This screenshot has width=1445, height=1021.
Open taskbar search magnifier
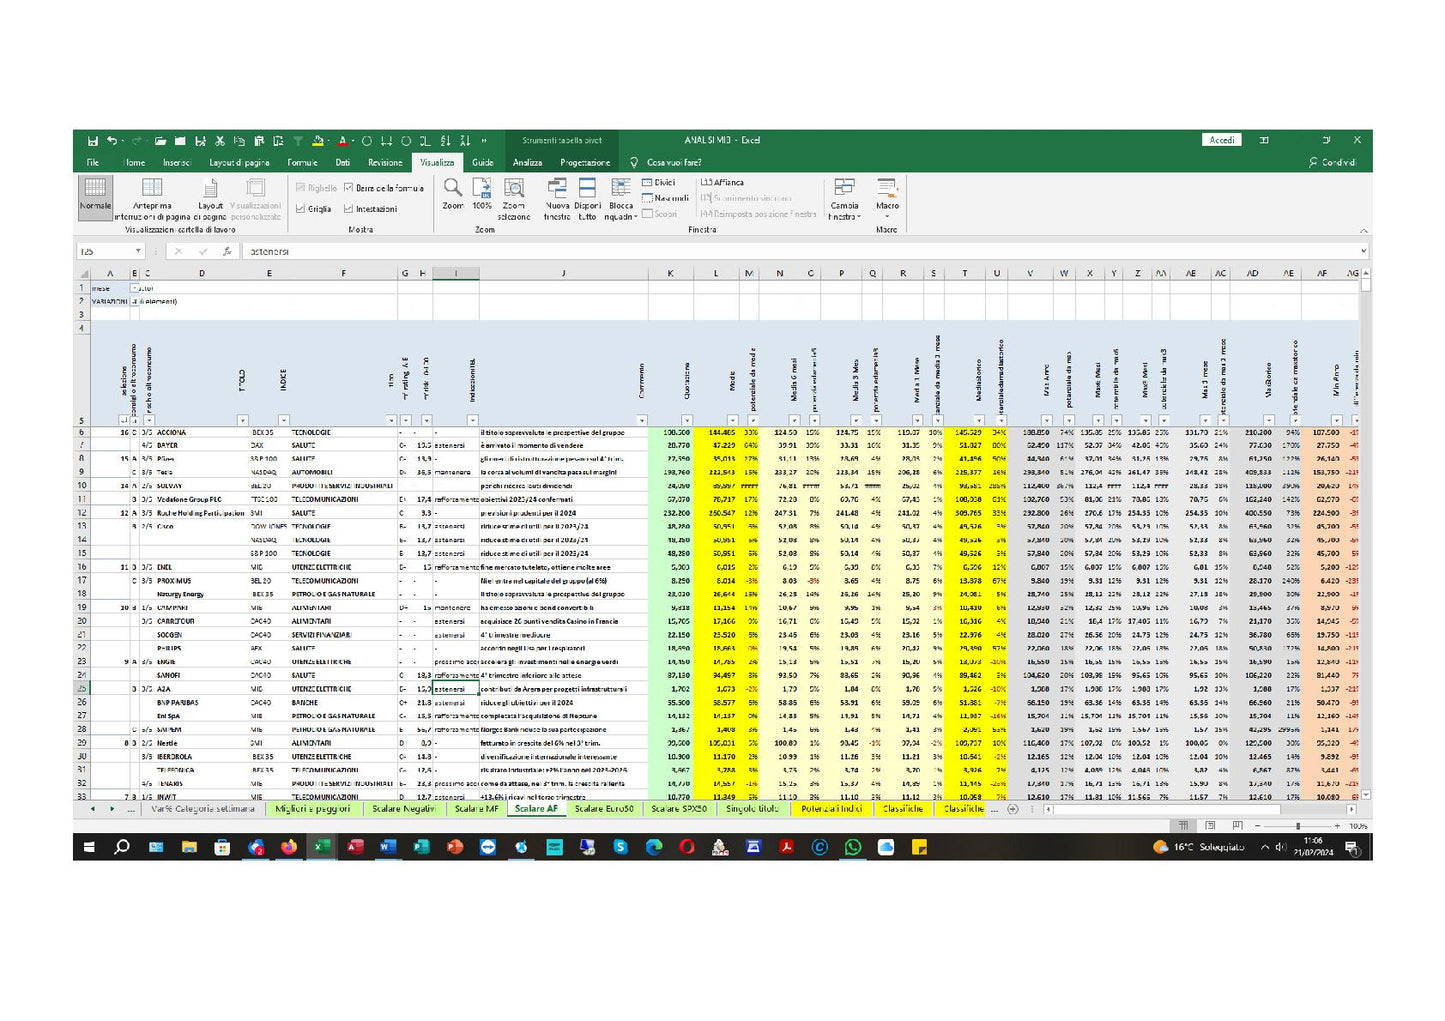click(x=122, y=847)
